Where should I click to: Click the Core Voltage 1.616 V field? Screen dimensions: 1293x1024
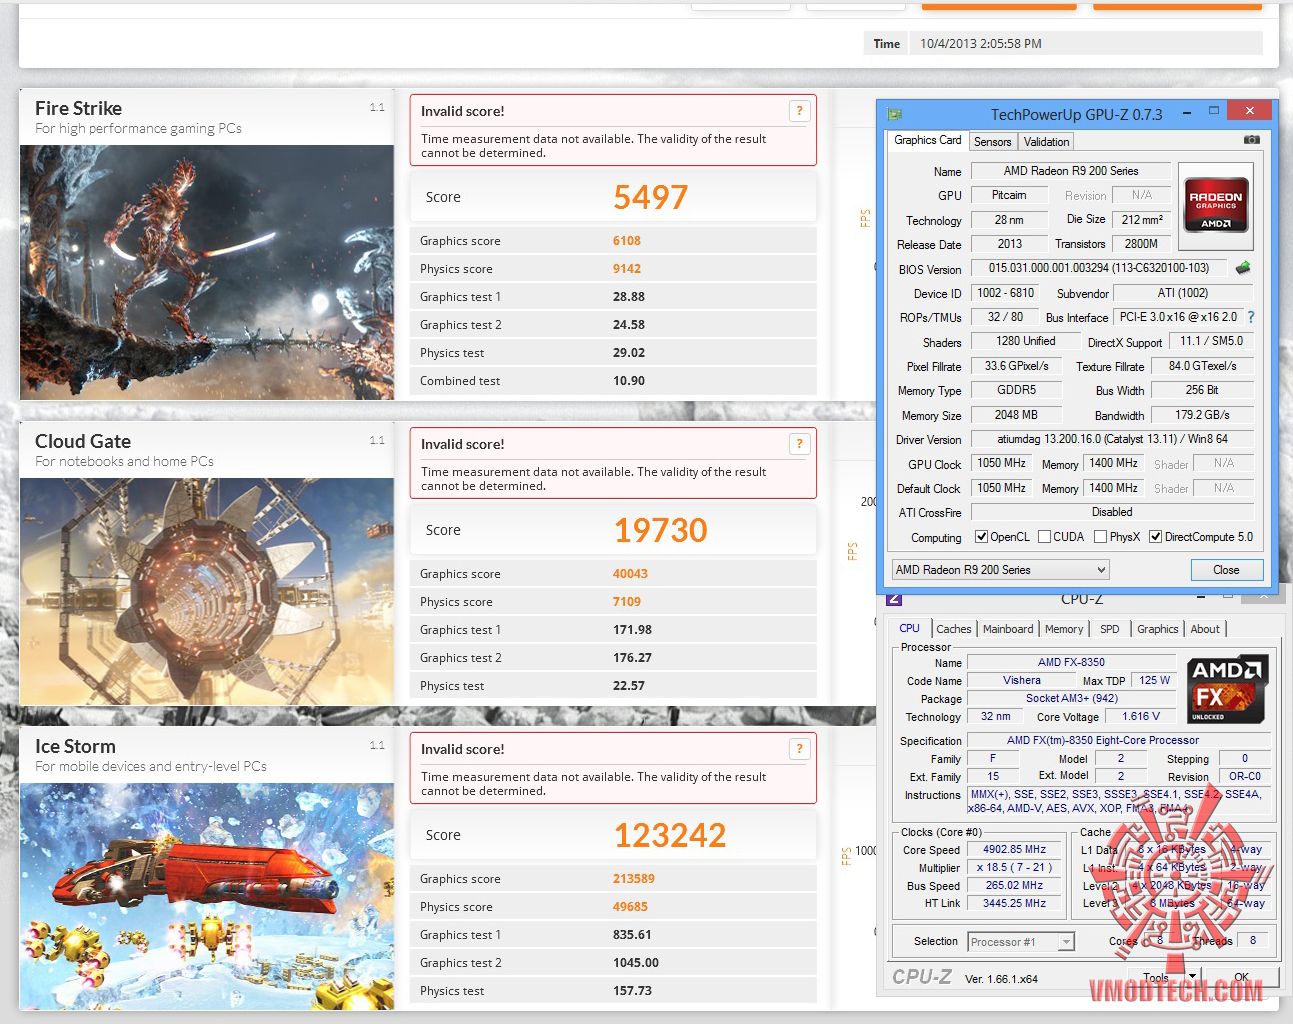1140,717
